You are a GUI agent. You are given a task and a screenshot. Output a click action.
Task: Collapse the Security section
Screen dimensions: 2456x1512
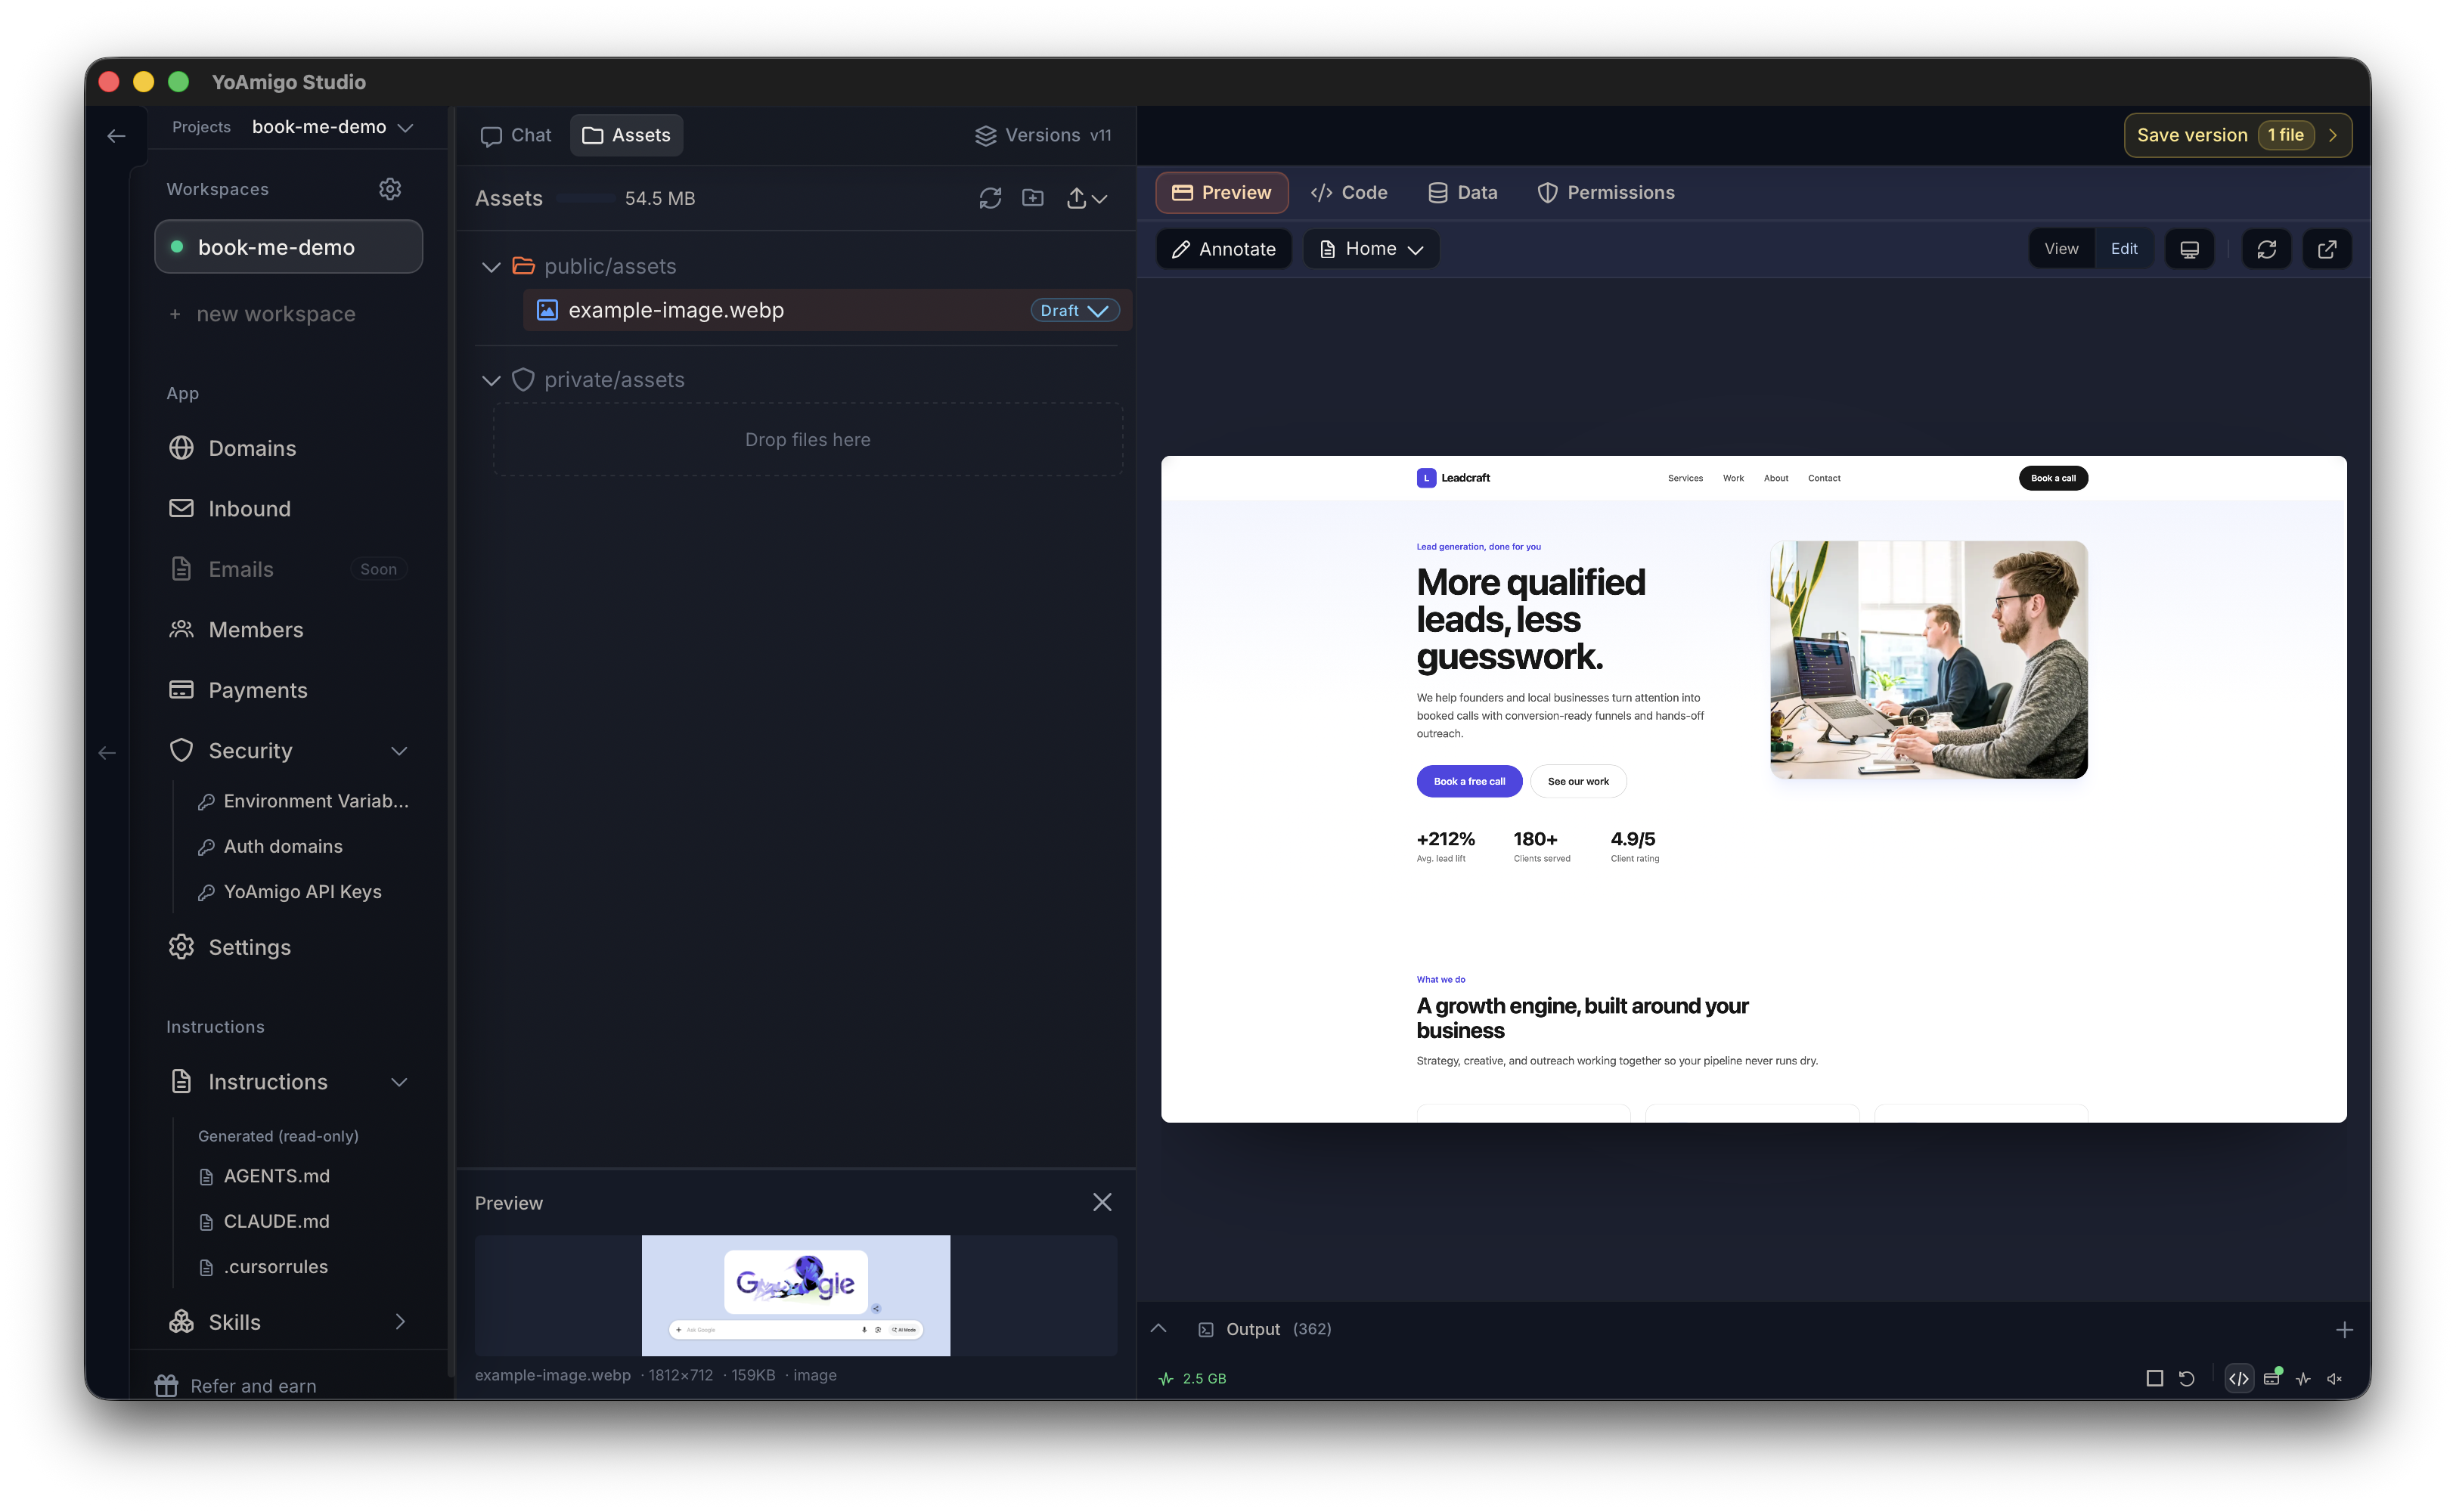[x=399, y=751]
